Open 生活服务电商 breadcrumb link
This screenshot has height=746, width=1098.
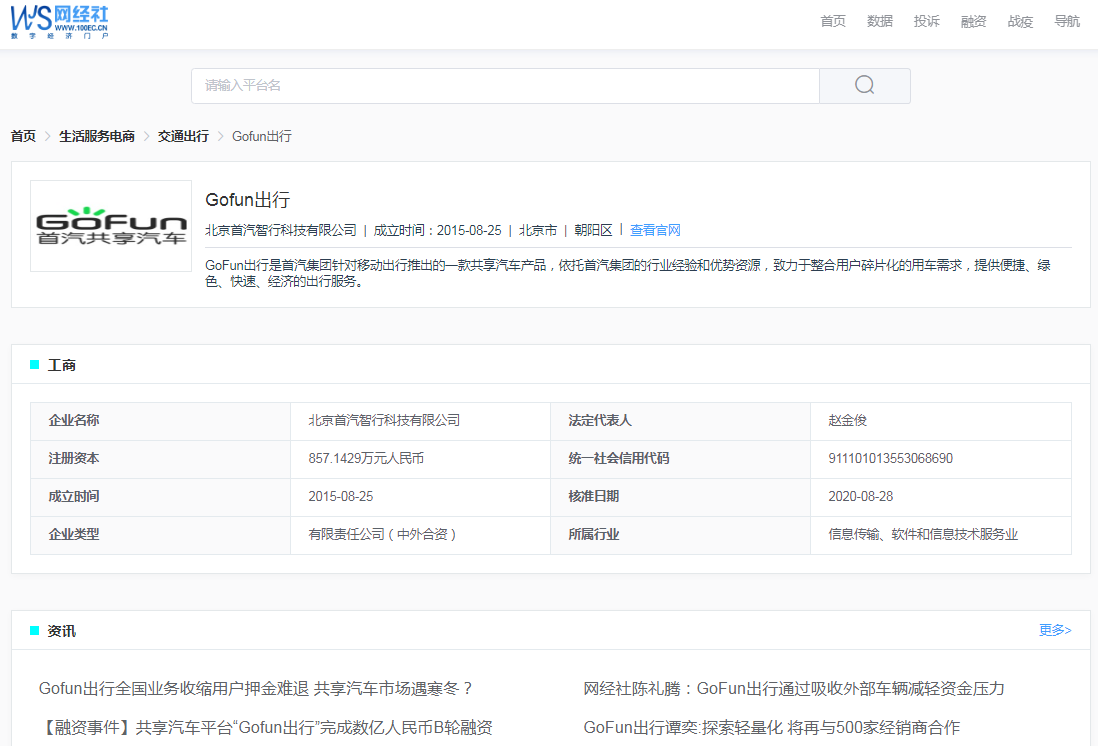[97, 136]
